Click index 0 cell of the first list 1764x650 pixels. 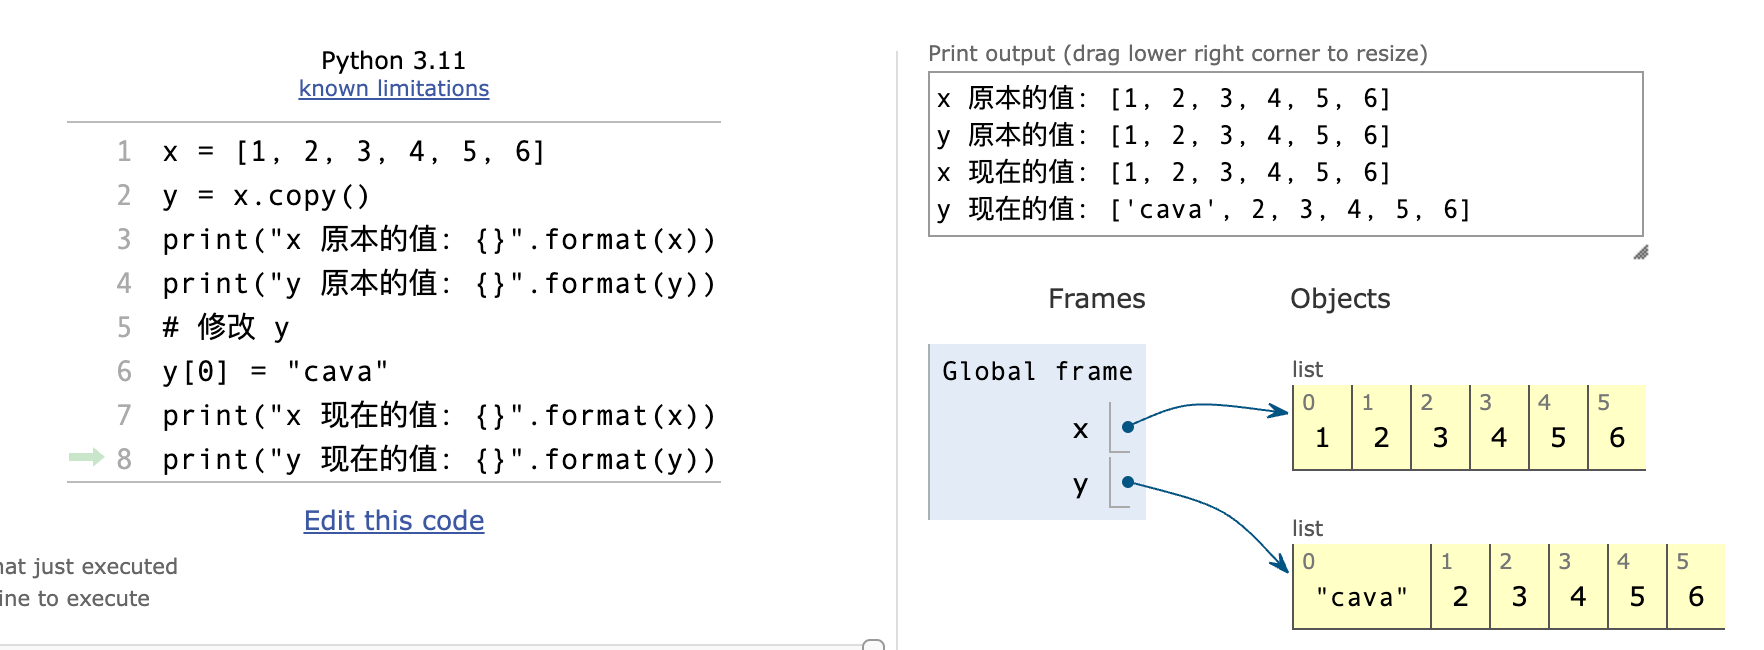pyautogui.click(x=1322, y=428)
